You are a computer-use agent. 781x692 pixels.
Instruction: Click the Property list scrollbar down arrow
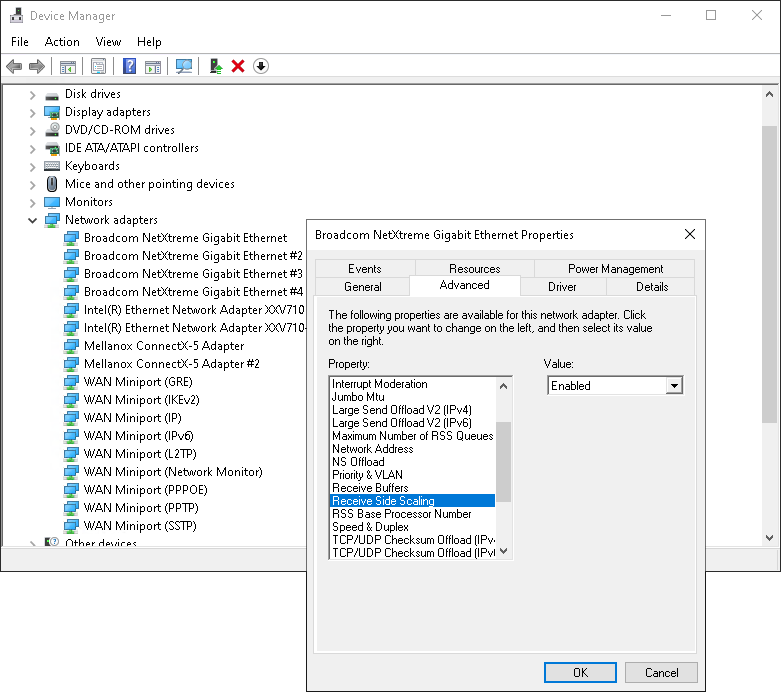pos(504,551)
